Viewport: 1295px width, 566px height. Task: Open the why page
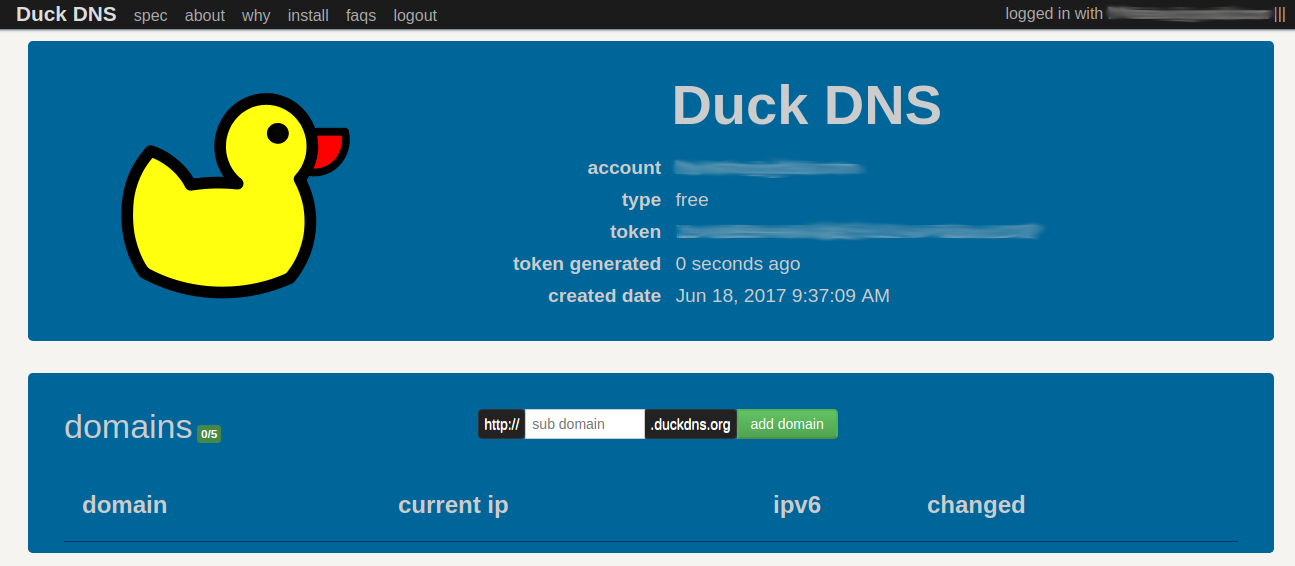tap(256, 15)
